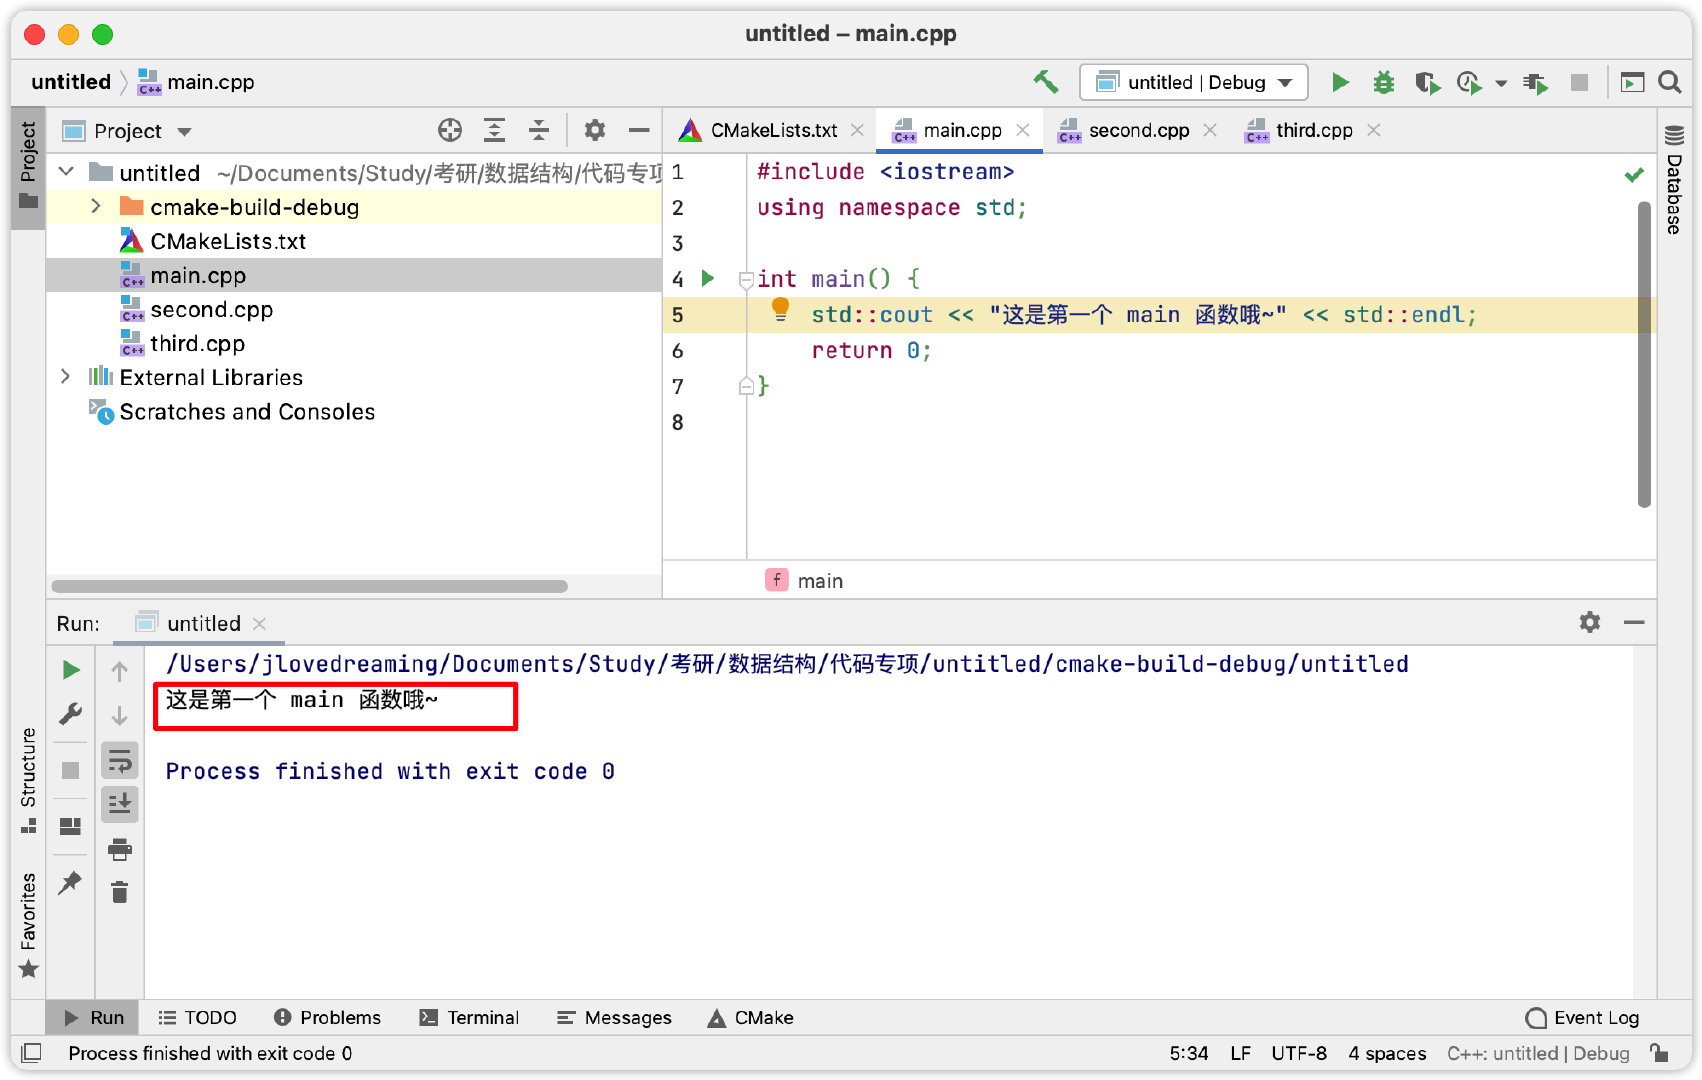
Task: Toggle soft-wrap in the console
Action: tap(120, 760)
